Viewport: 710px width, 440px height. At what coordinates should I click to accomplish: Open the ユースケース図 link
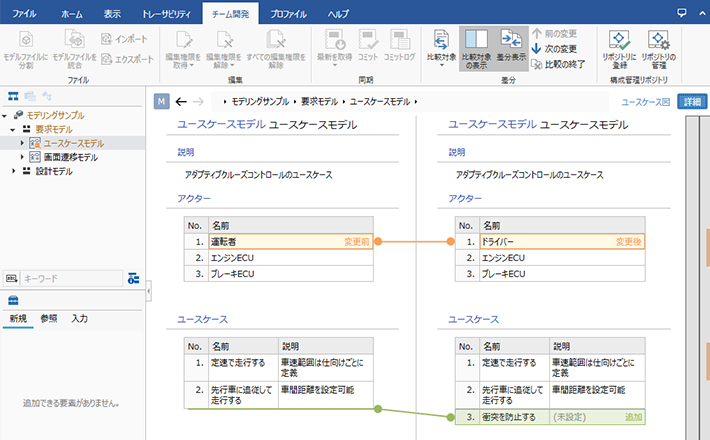point(645,102)
